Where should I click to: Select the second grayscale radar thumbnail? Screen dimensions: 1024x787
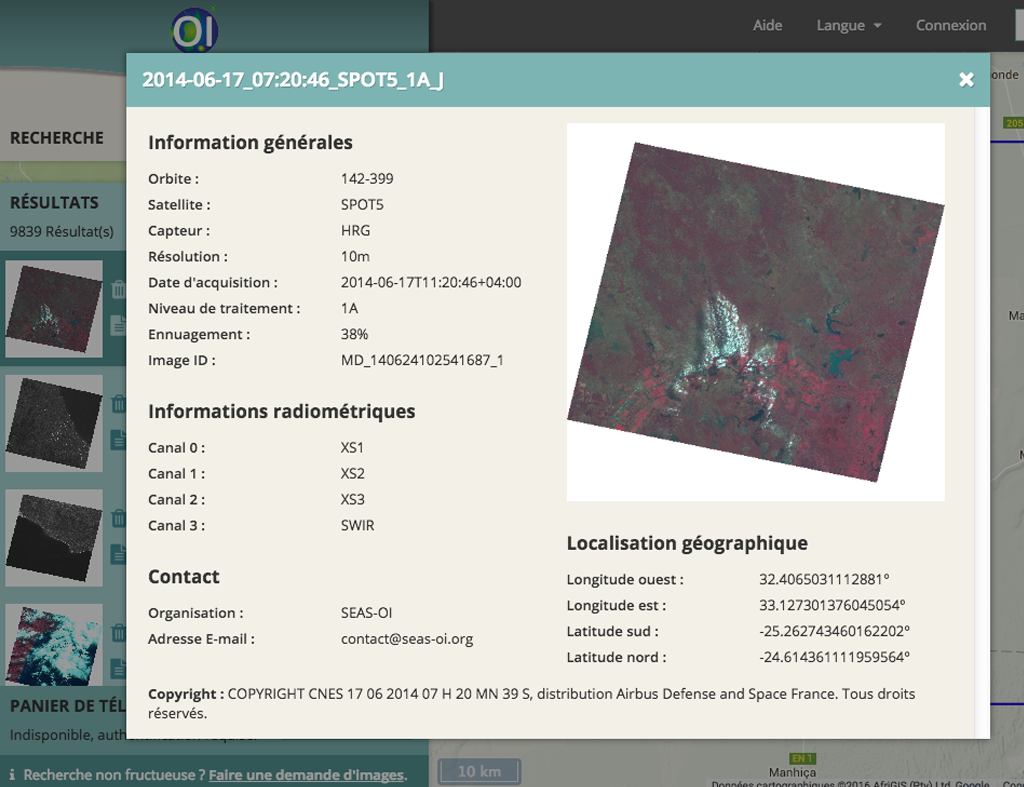pos(54,423)
